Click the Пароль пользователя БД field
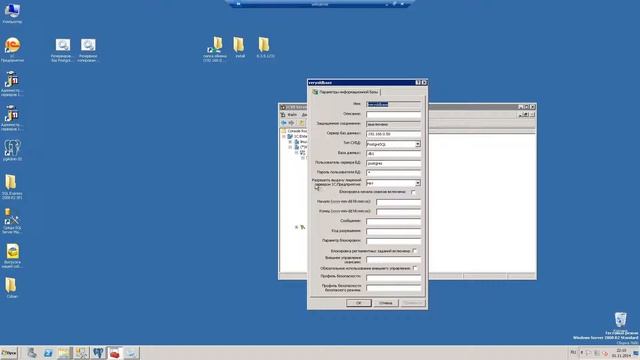The height and width of the screenshot is (360, 640). pyautogui.click(x=393, y=173)
